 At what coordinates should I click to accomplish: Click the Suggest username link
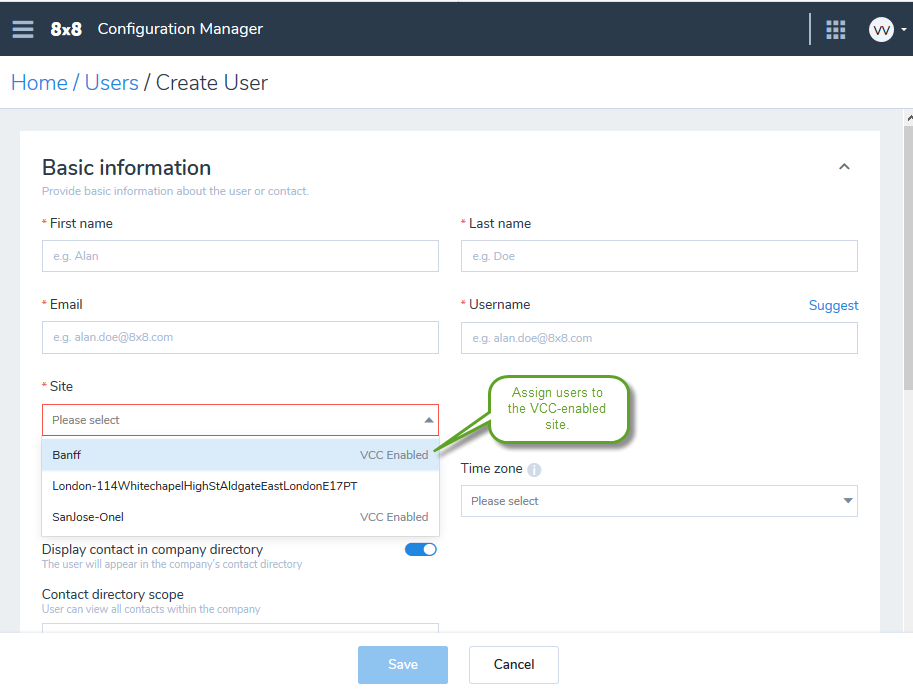click(833, 305)
